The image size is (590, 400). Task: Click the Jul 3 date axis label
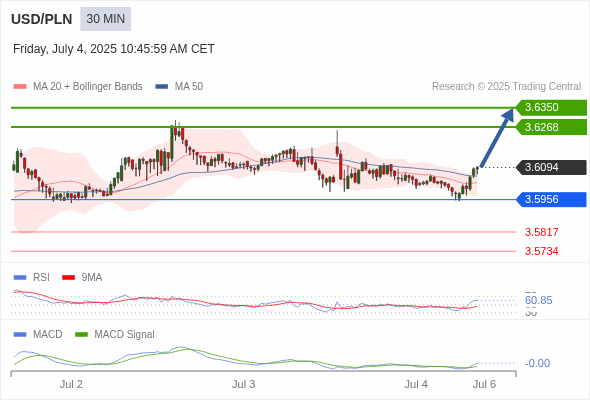point(243,385)
